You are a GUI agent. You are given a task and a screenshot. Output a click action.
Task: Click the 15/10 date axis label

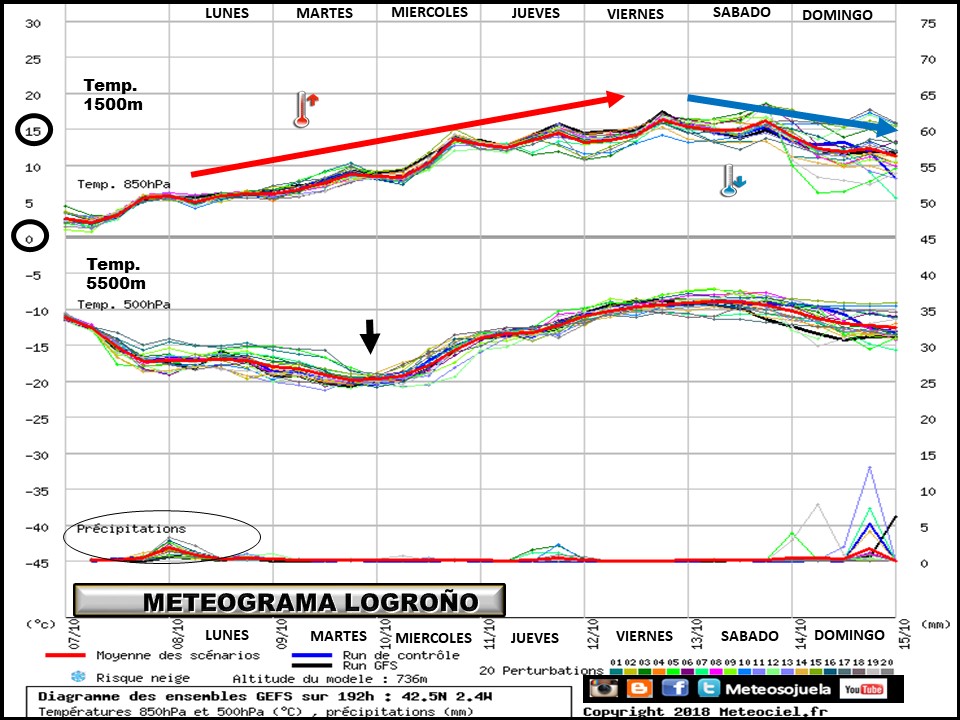906,633
